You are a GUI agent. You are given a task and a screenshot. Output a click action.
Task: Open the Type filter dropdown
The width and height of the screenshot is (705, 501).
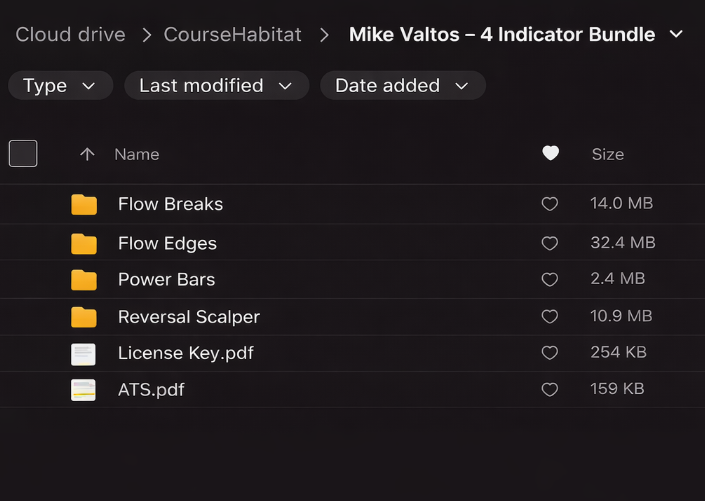[x=60, y=86]
